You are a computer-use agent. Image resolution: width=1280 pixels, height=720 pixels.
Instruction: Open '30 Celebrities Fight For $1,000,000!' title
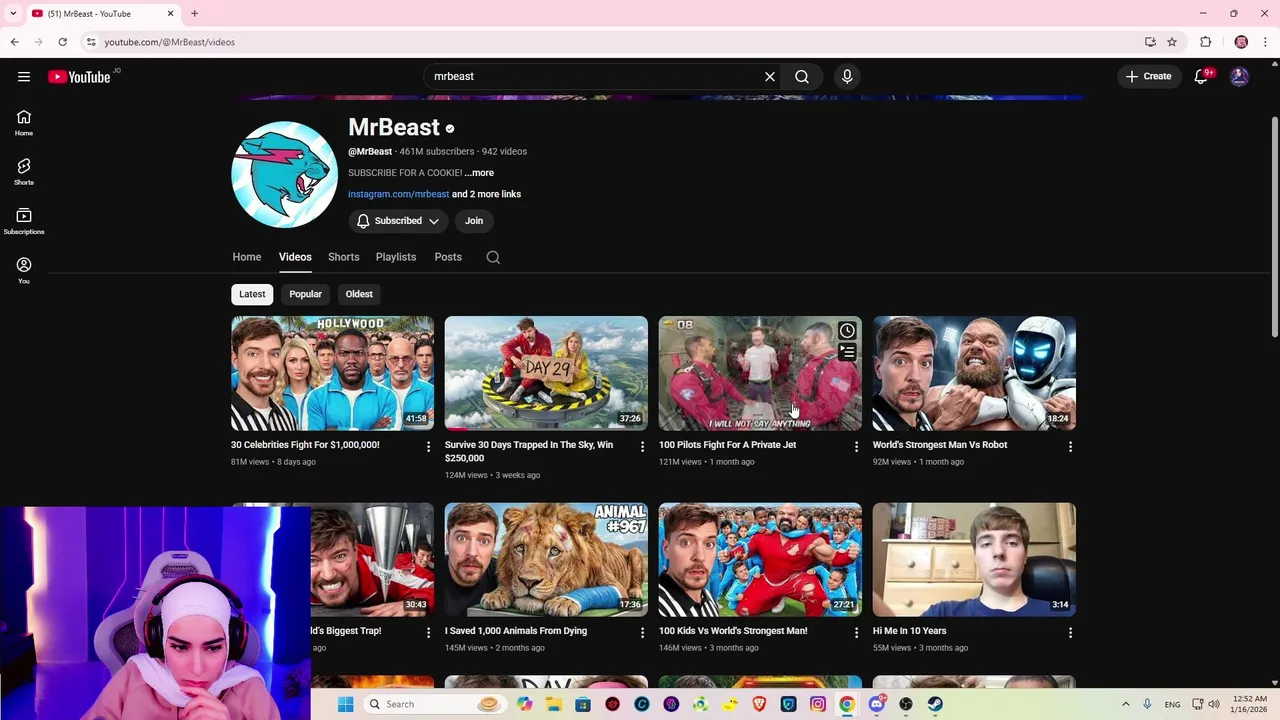point(305,445)
